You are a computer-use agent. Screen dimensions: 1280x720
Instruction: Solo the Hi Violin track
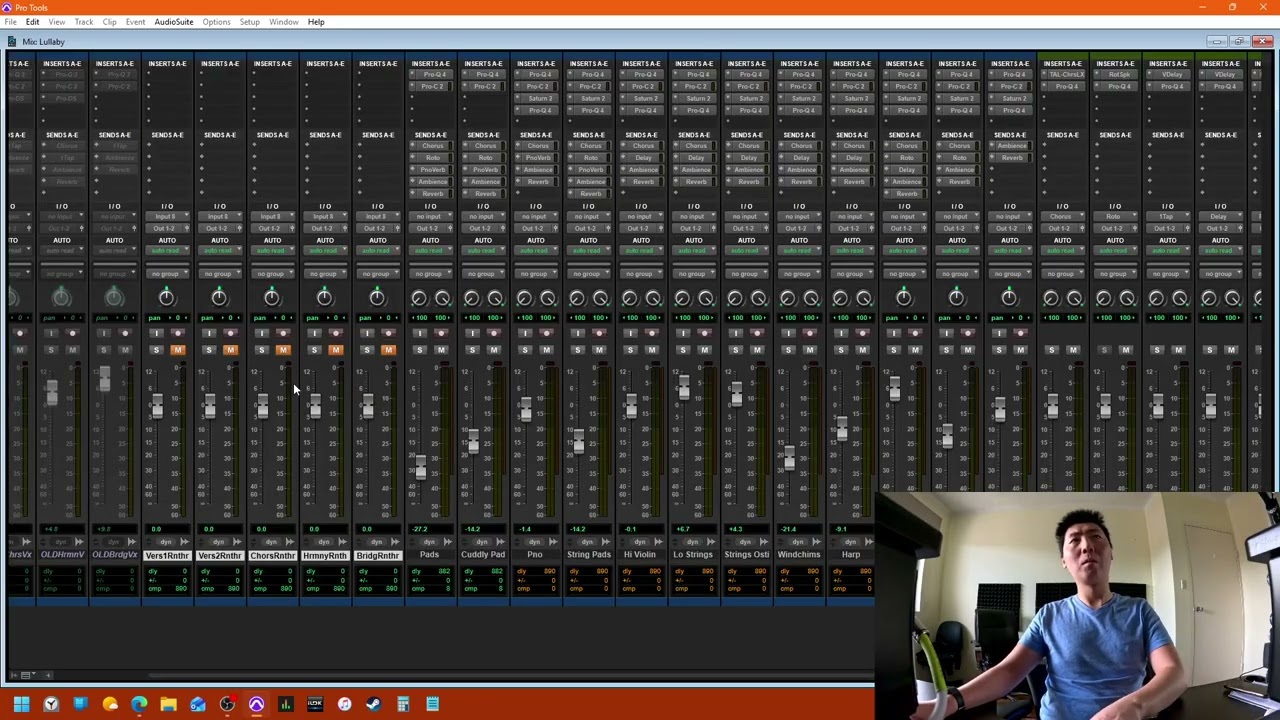coord(630,350)
